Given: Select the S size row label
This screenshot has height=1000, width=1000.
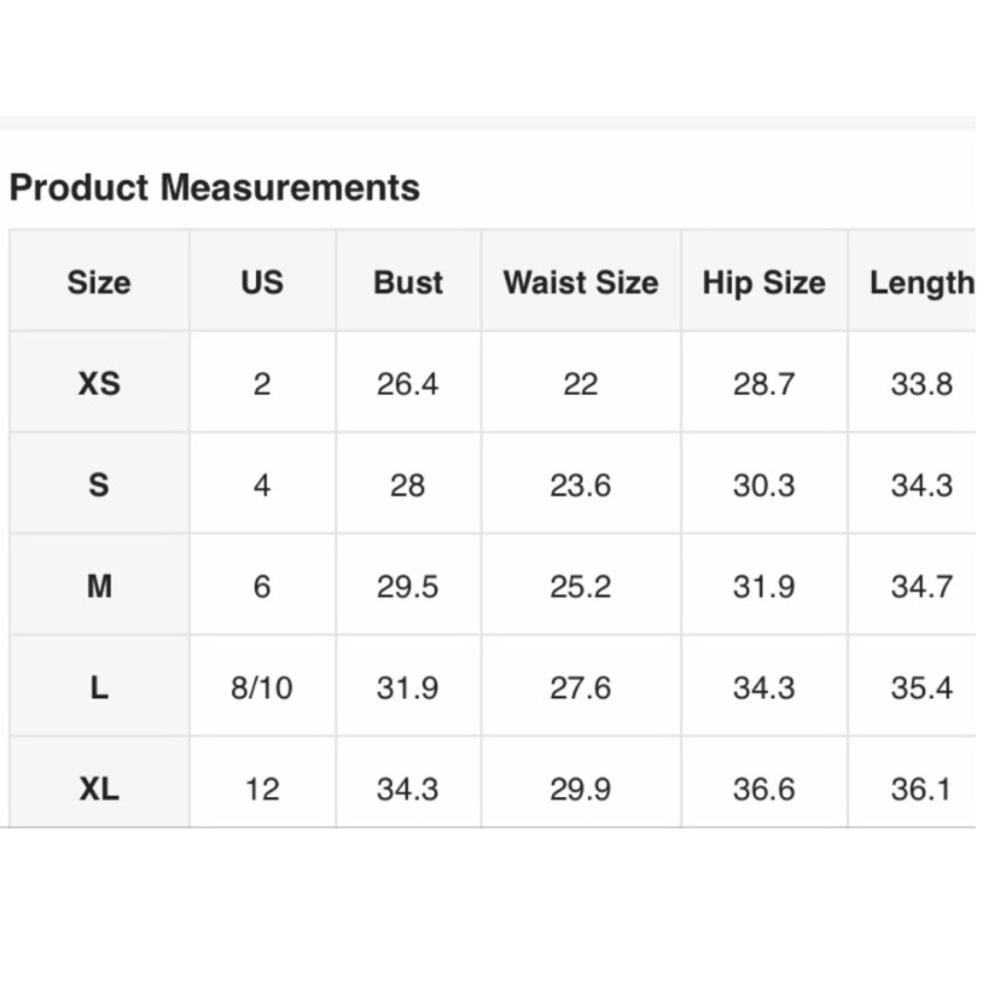Looking at the screenshot, I should point(99,485).
